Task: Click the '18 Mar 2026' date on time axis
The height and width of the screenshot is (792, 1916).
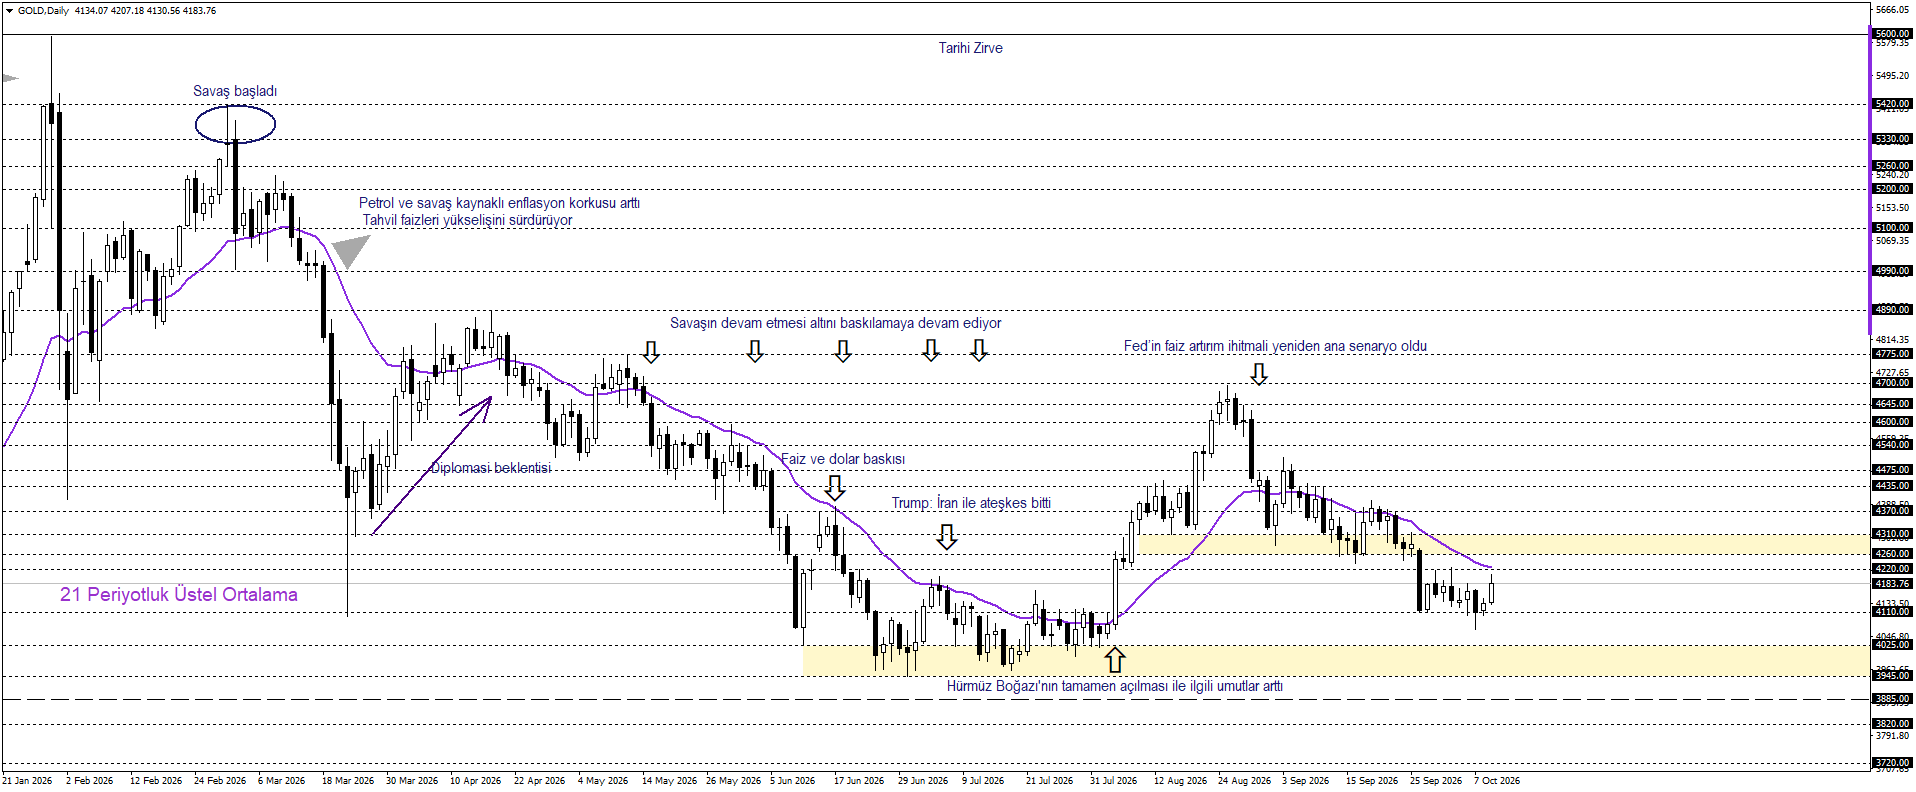Action: click(x=348, y=781)
